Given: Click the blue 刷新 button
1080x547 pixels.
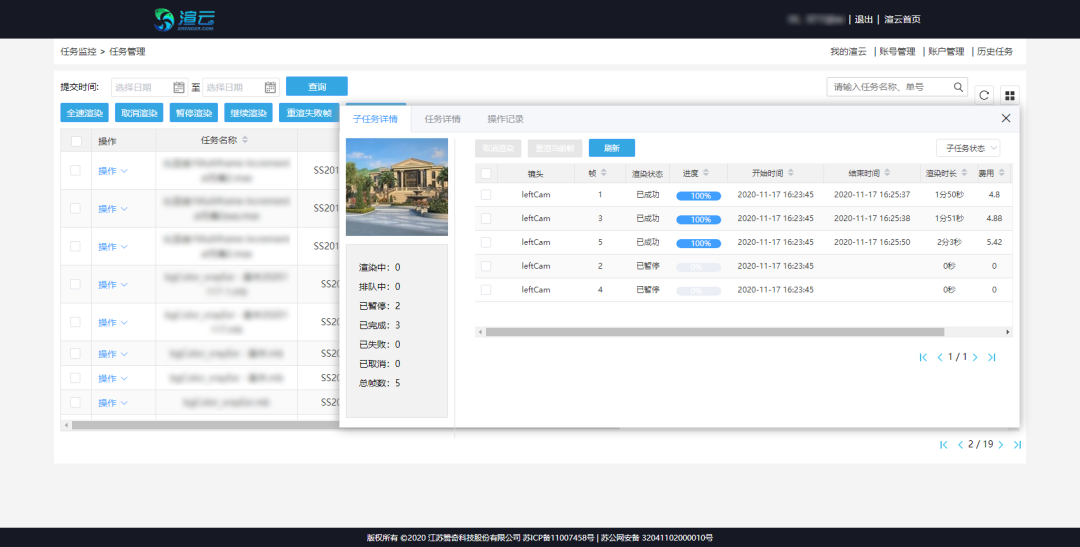Looking at the screenshot, I should (x=611, y=148).
